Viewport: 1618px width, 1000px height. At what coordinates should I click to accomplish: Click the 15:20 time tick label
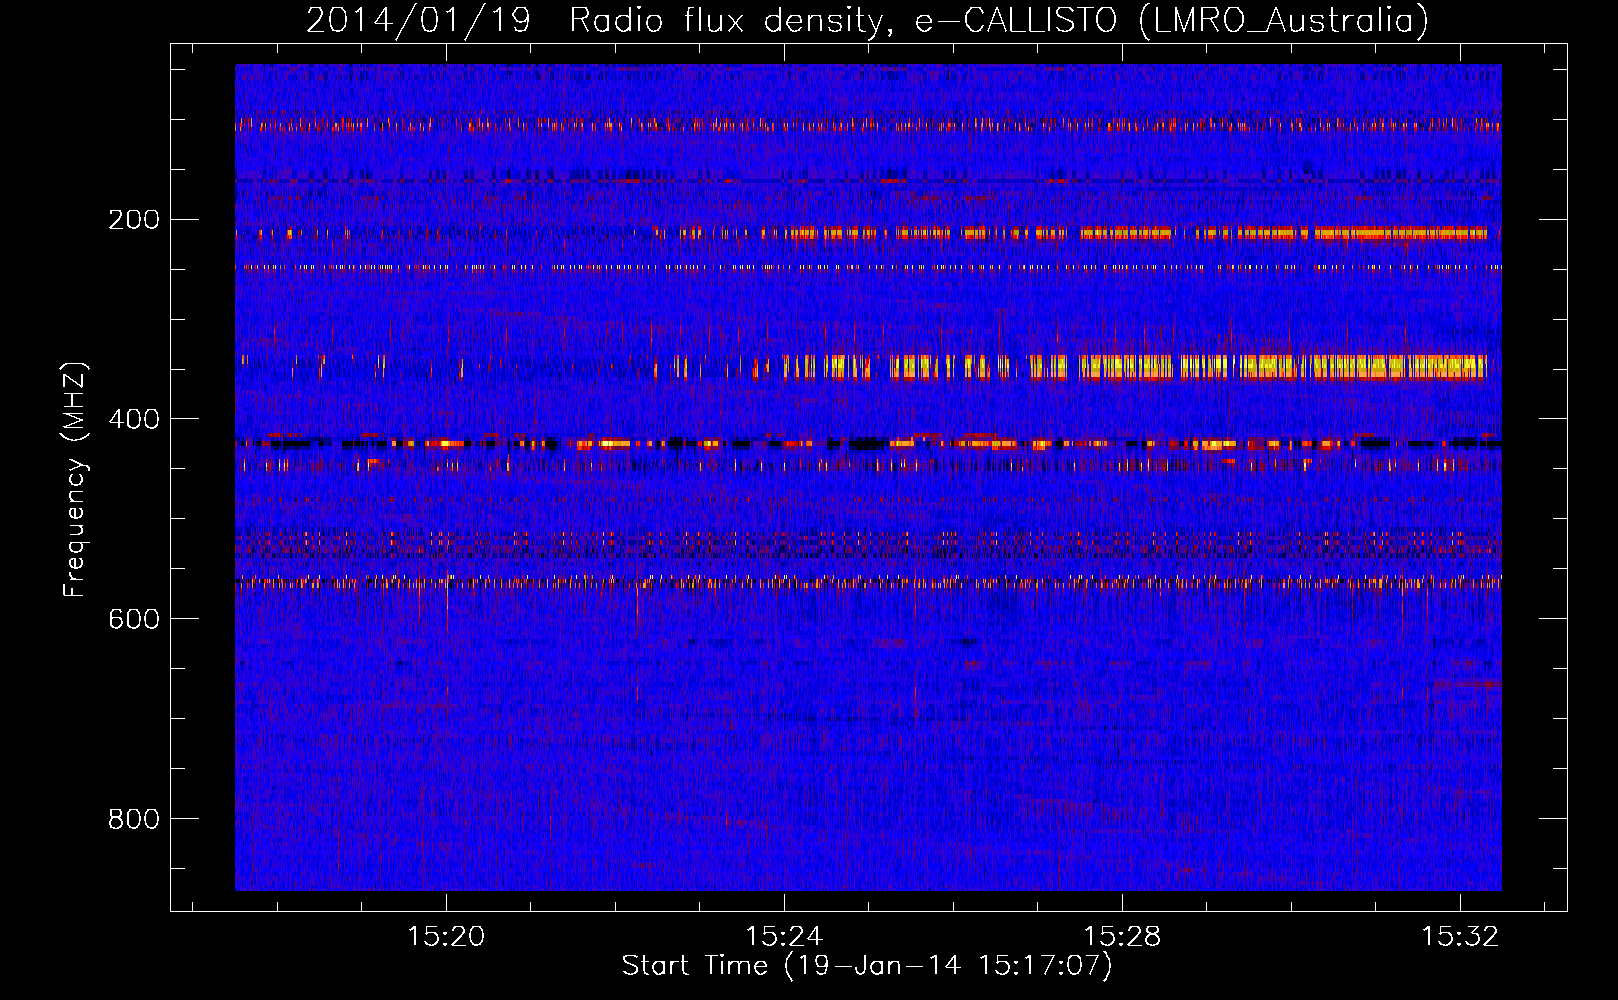(x=446, y=936)
